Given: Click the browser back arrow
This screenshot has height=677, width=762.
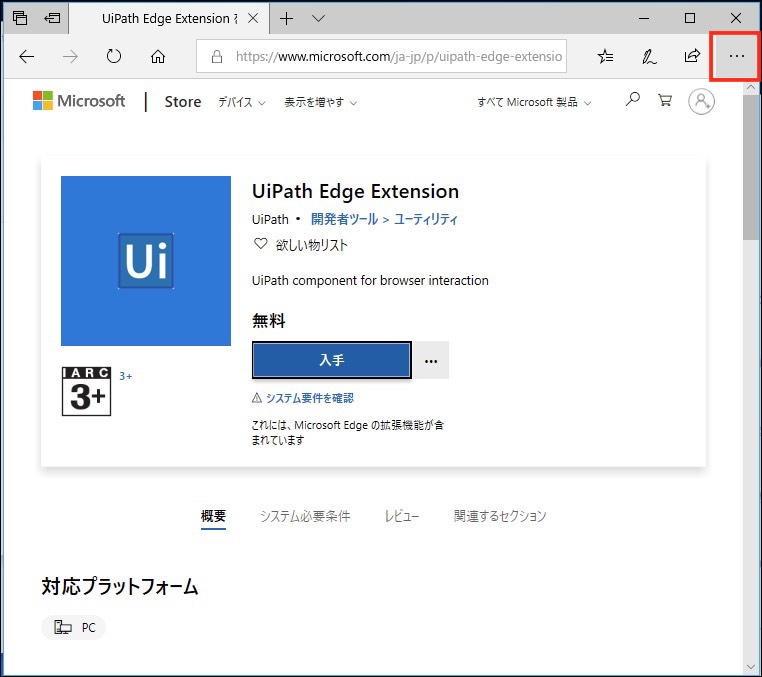Looking at the screenshot, I should (x=27, y=57).
